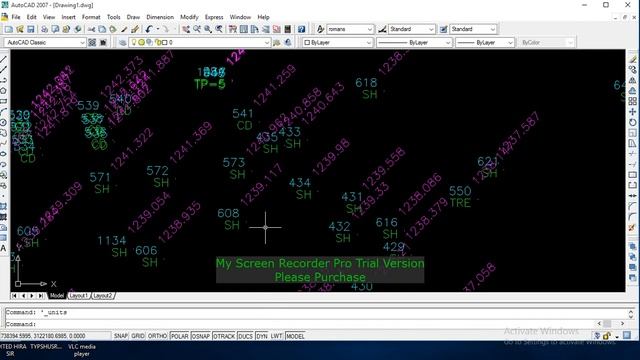The width and height of the screenshot is (640, 360).
Task: Select the Erase tool in Modify toolbar
Action: tap(632, 60)
